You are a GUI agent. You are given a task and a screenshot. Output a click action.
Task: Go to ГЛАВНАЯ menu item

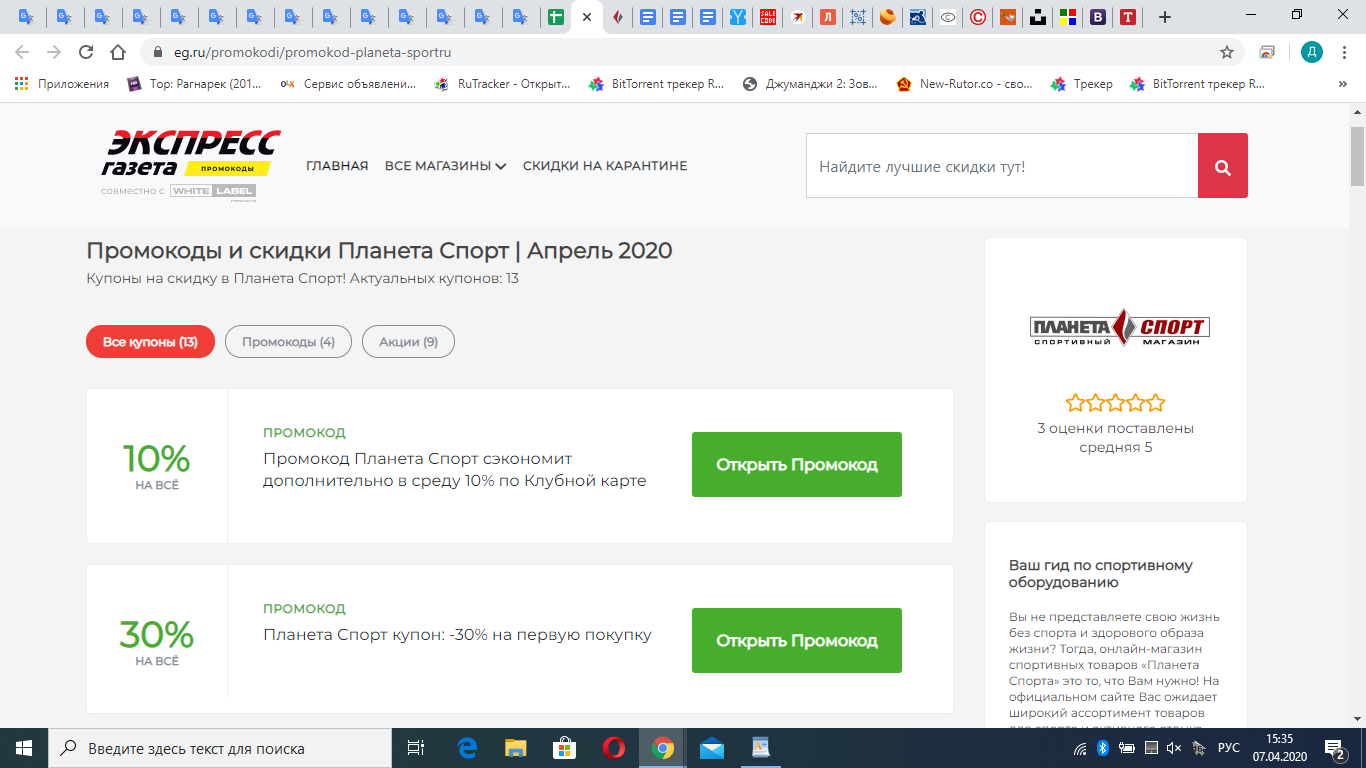pyautogui.click(x=337, y=166)
